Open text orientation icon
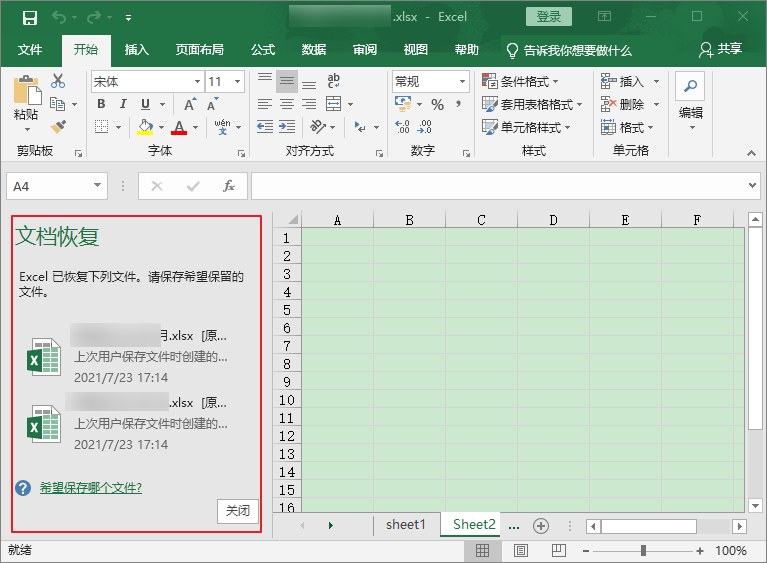The height and width of the screenshot is (563, 767). tap(317, 127)
